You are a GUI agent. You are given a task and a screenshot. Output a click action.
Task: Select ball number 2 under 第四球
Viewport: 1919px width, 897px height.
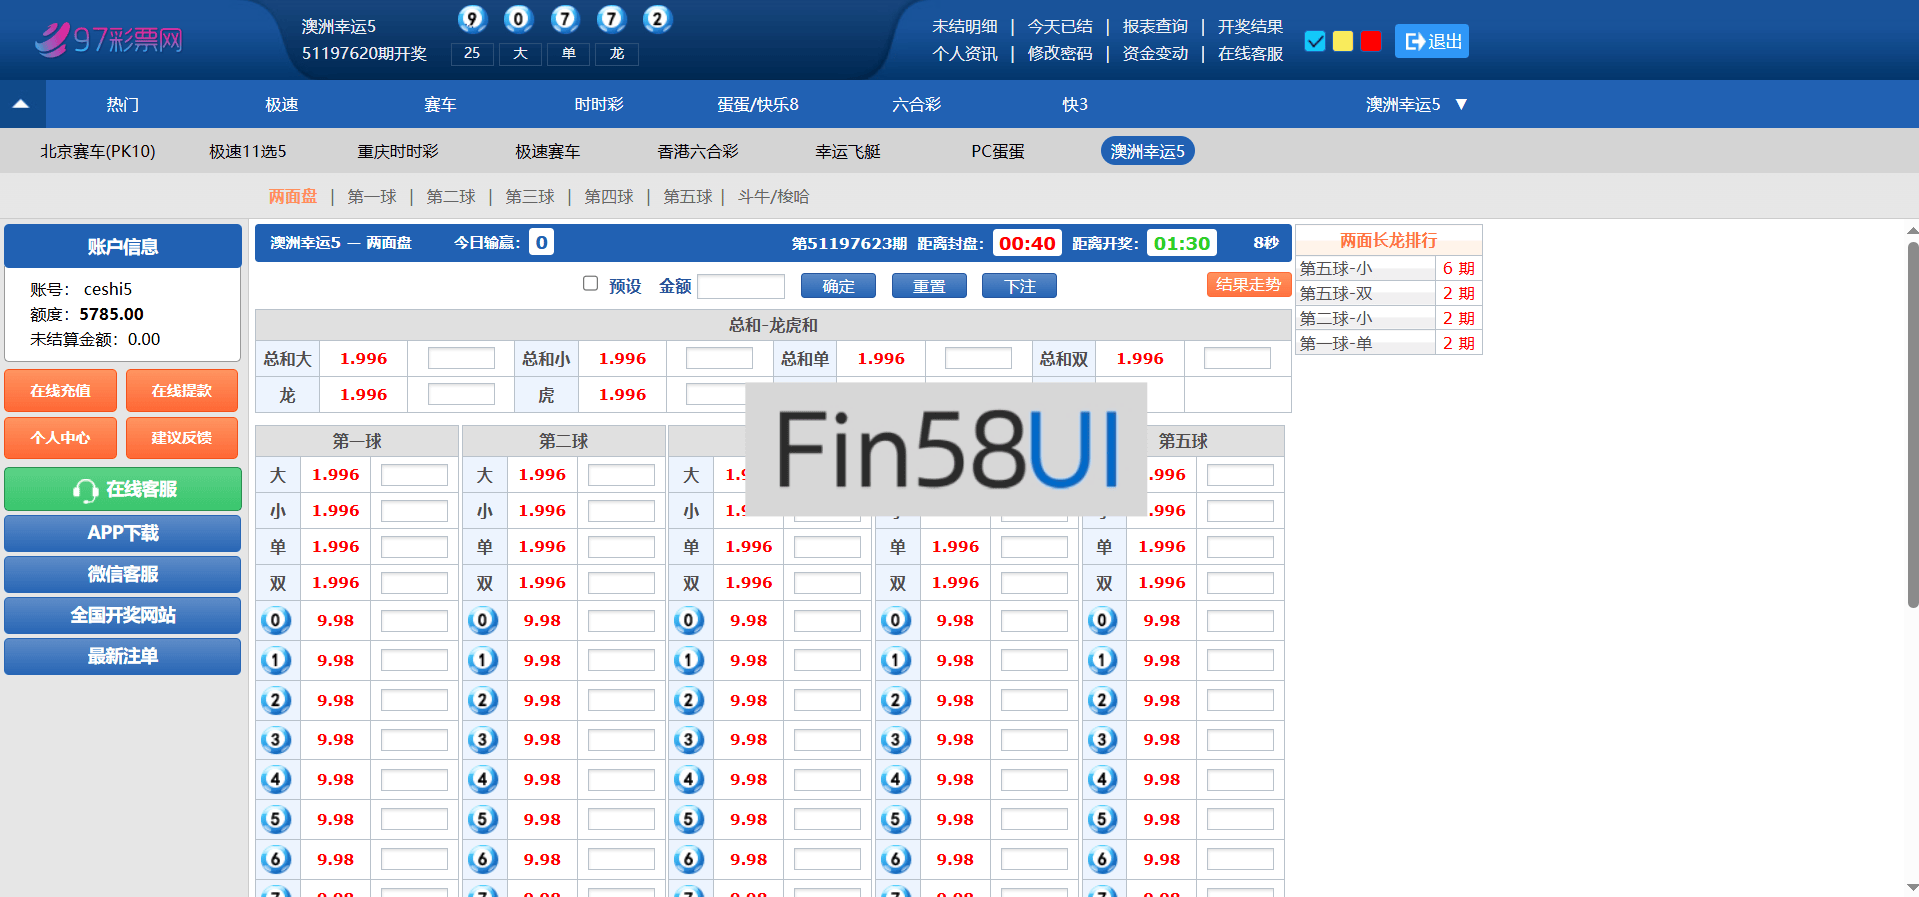coord(895,700)
